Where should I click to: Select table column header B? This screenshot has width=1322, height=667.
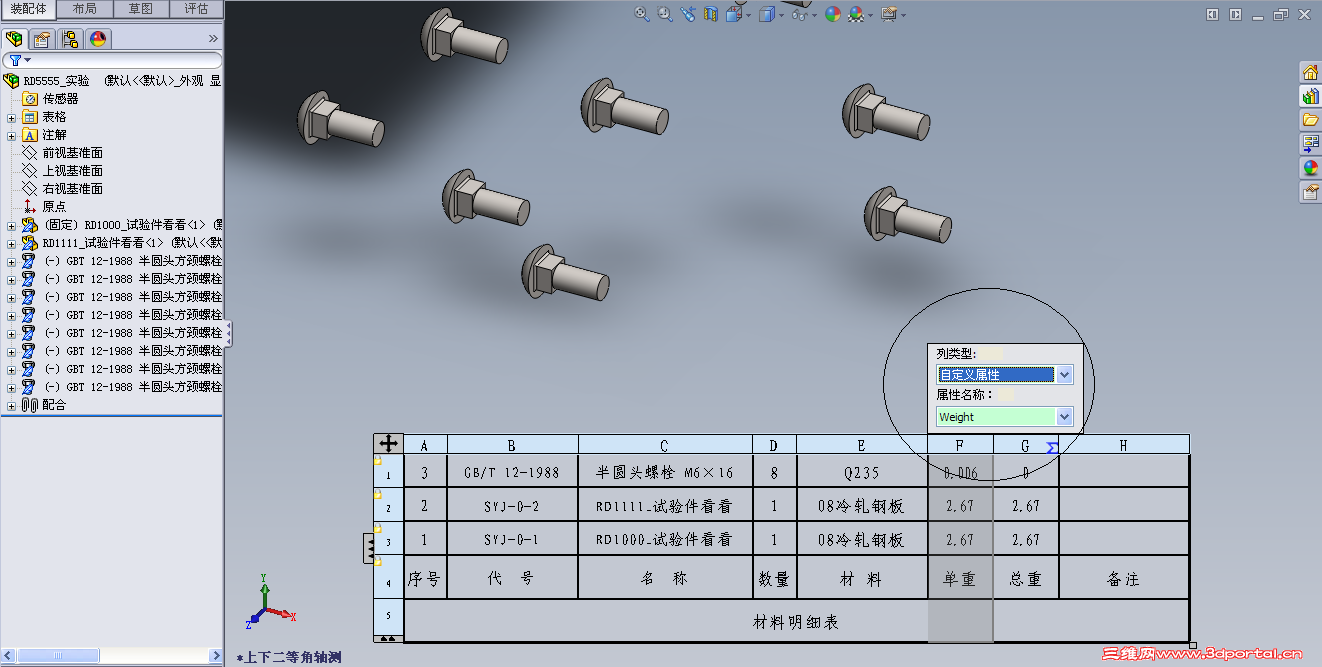tap(512, 445)
